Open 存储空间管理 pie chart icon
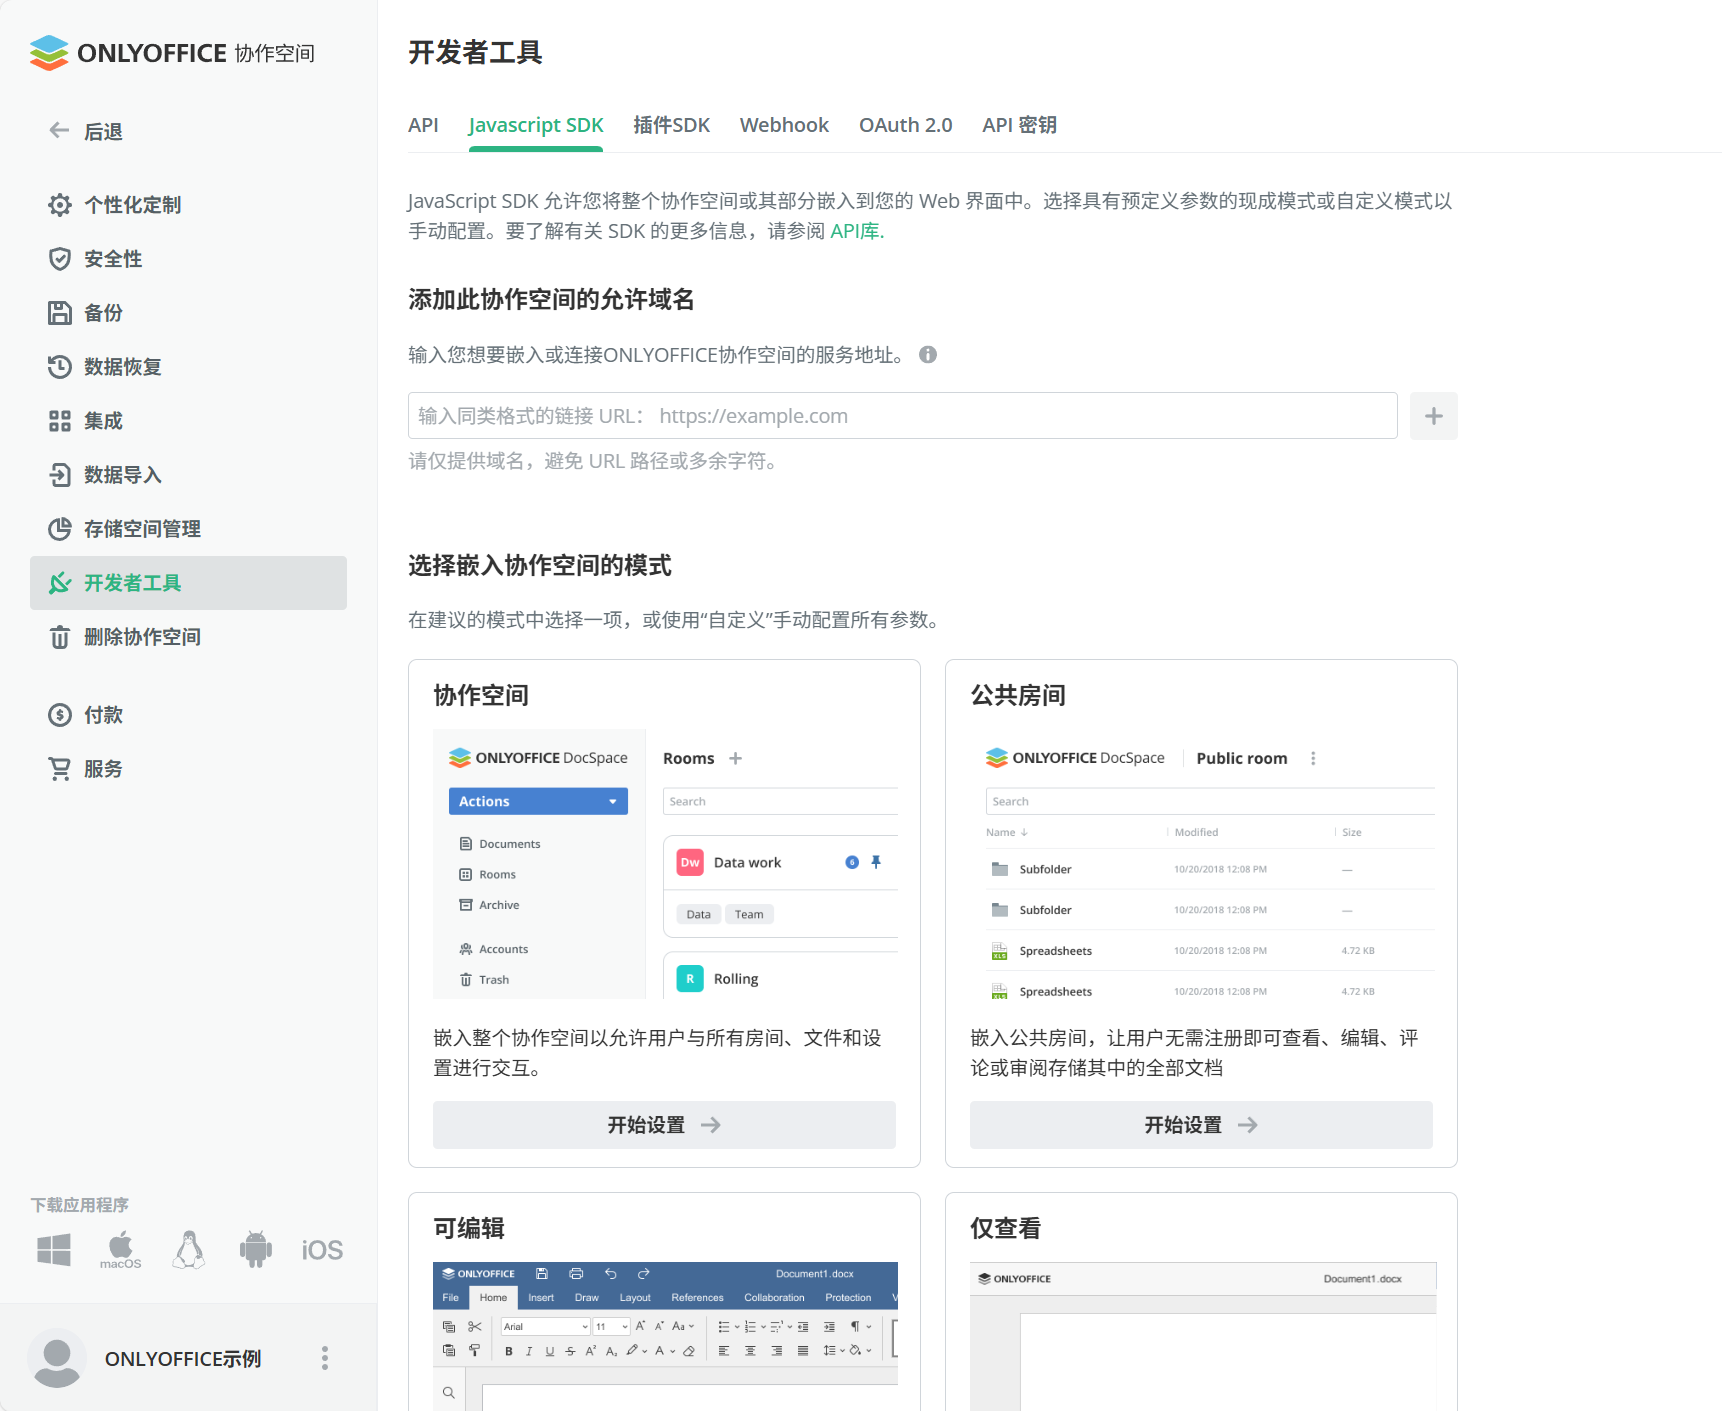 click(60, 529)
